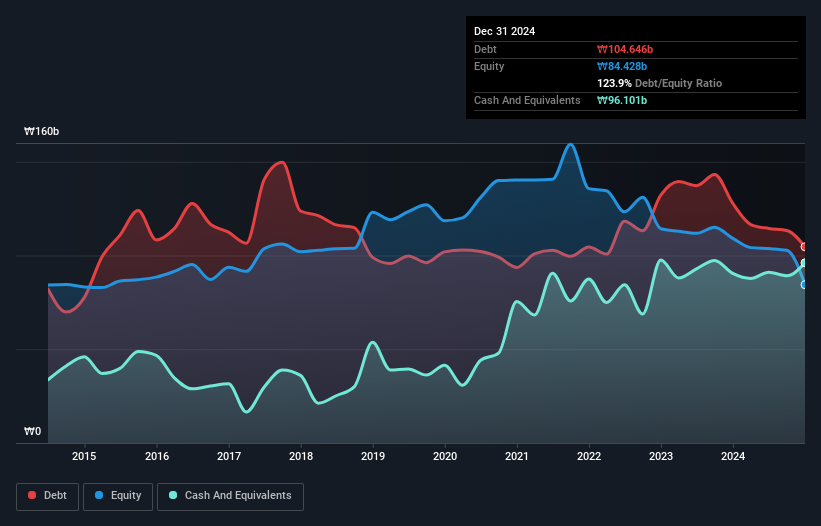Viewport: 821px width, 526px height.
Task: Click the ₩0 y-axis label
Action: pyautogui.click(x=32, y=431)
